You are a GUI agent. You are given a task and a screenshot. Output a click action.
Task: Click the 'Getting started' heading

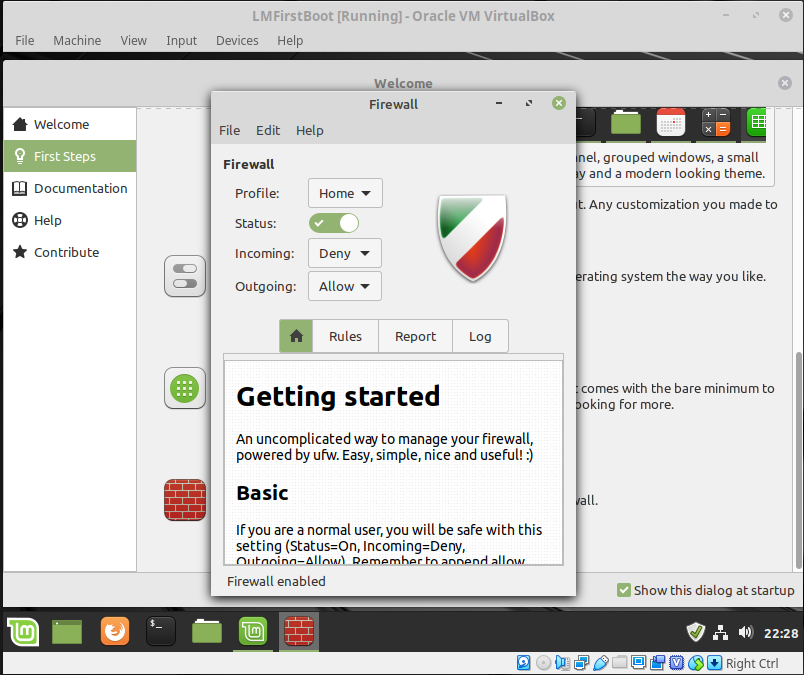click(338, 396)
